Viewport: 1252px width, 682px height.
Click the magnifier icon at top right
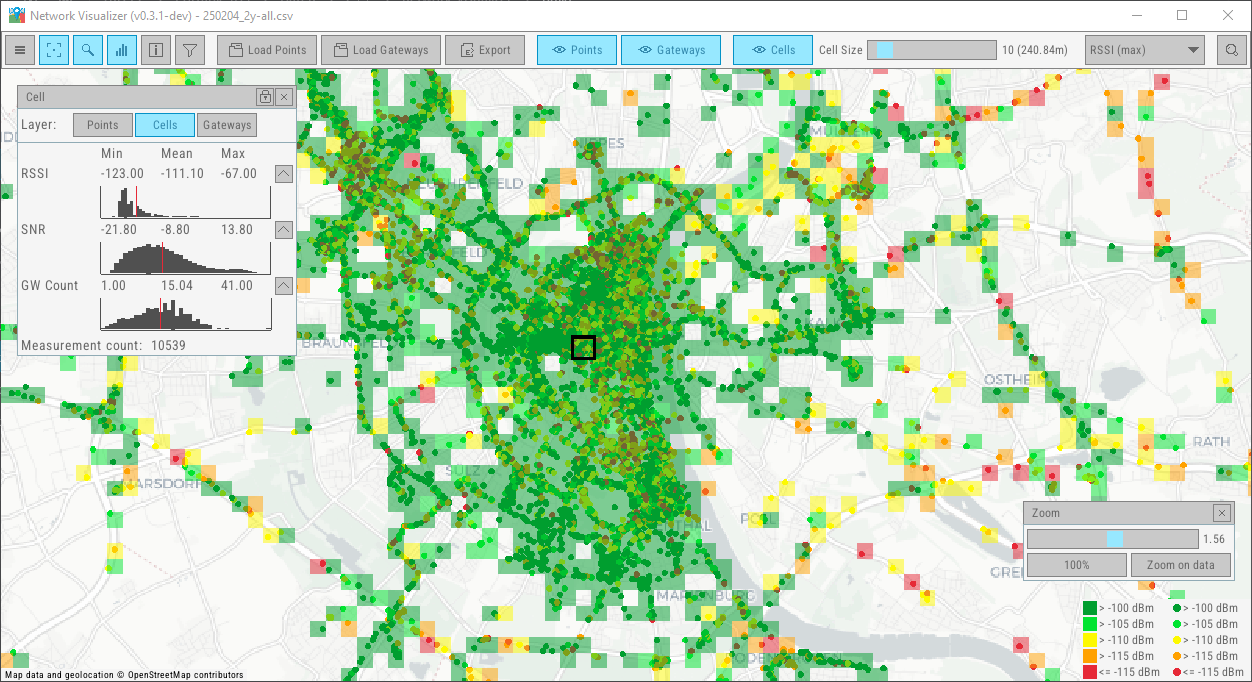(1231, 49)
